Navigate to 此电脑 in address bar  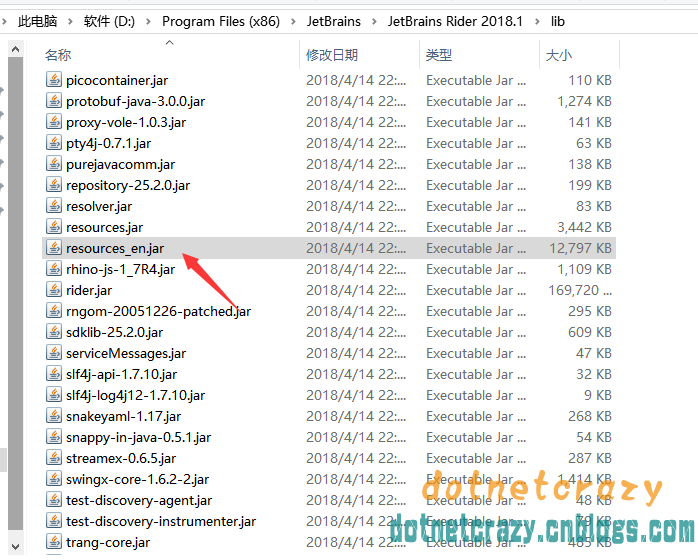38,21
